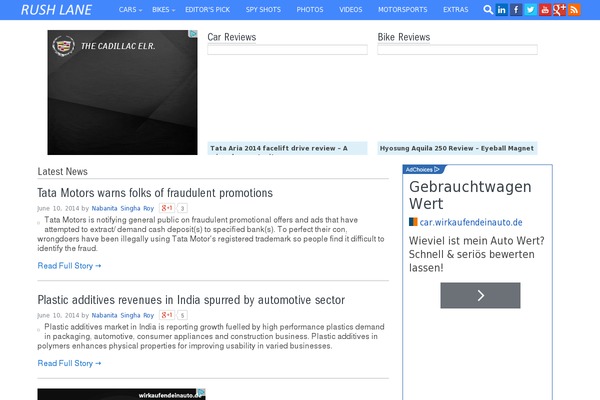Image resolution: width=600 pixels, height=400 pixels.
Task: Go to SPY SHOTS section
Action: coord(263,10)
